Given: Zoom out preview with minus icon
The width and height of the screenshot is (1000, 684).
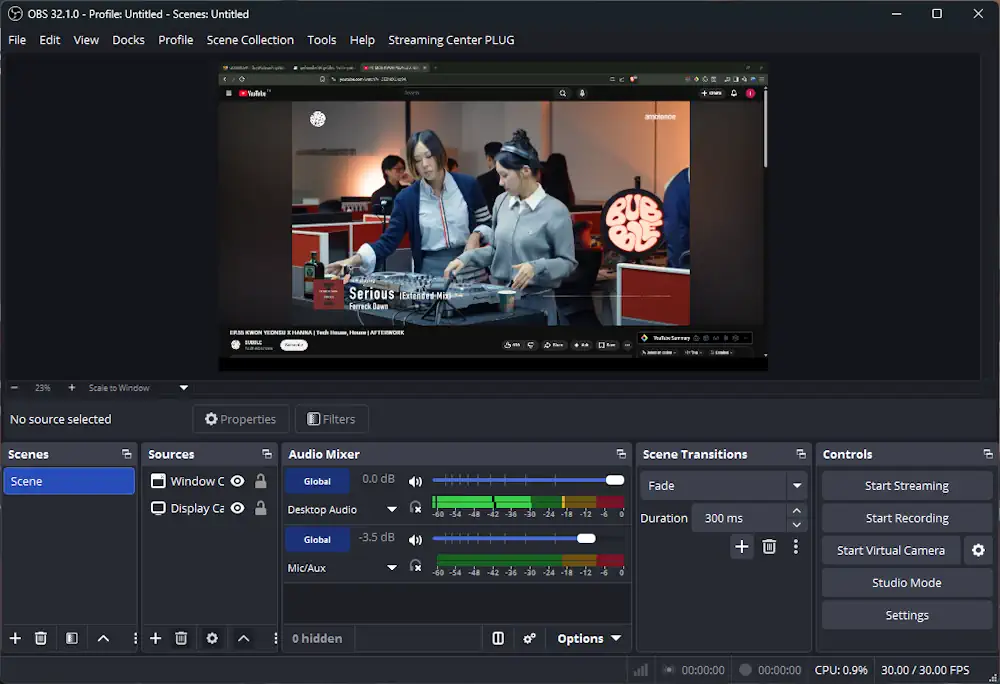Looking at the screenshot, I should click(x=15, y=388).
